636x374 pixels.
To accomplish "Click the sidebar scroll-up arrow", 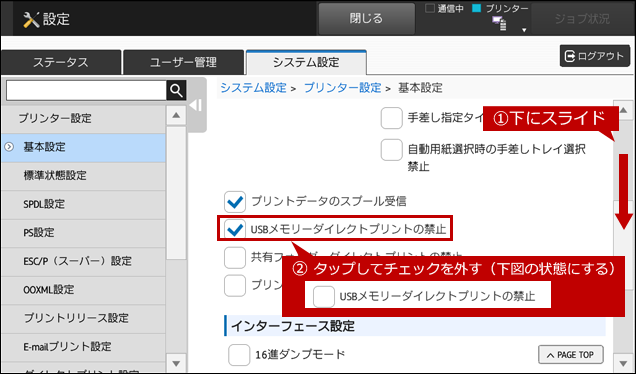I will [176, 116].
